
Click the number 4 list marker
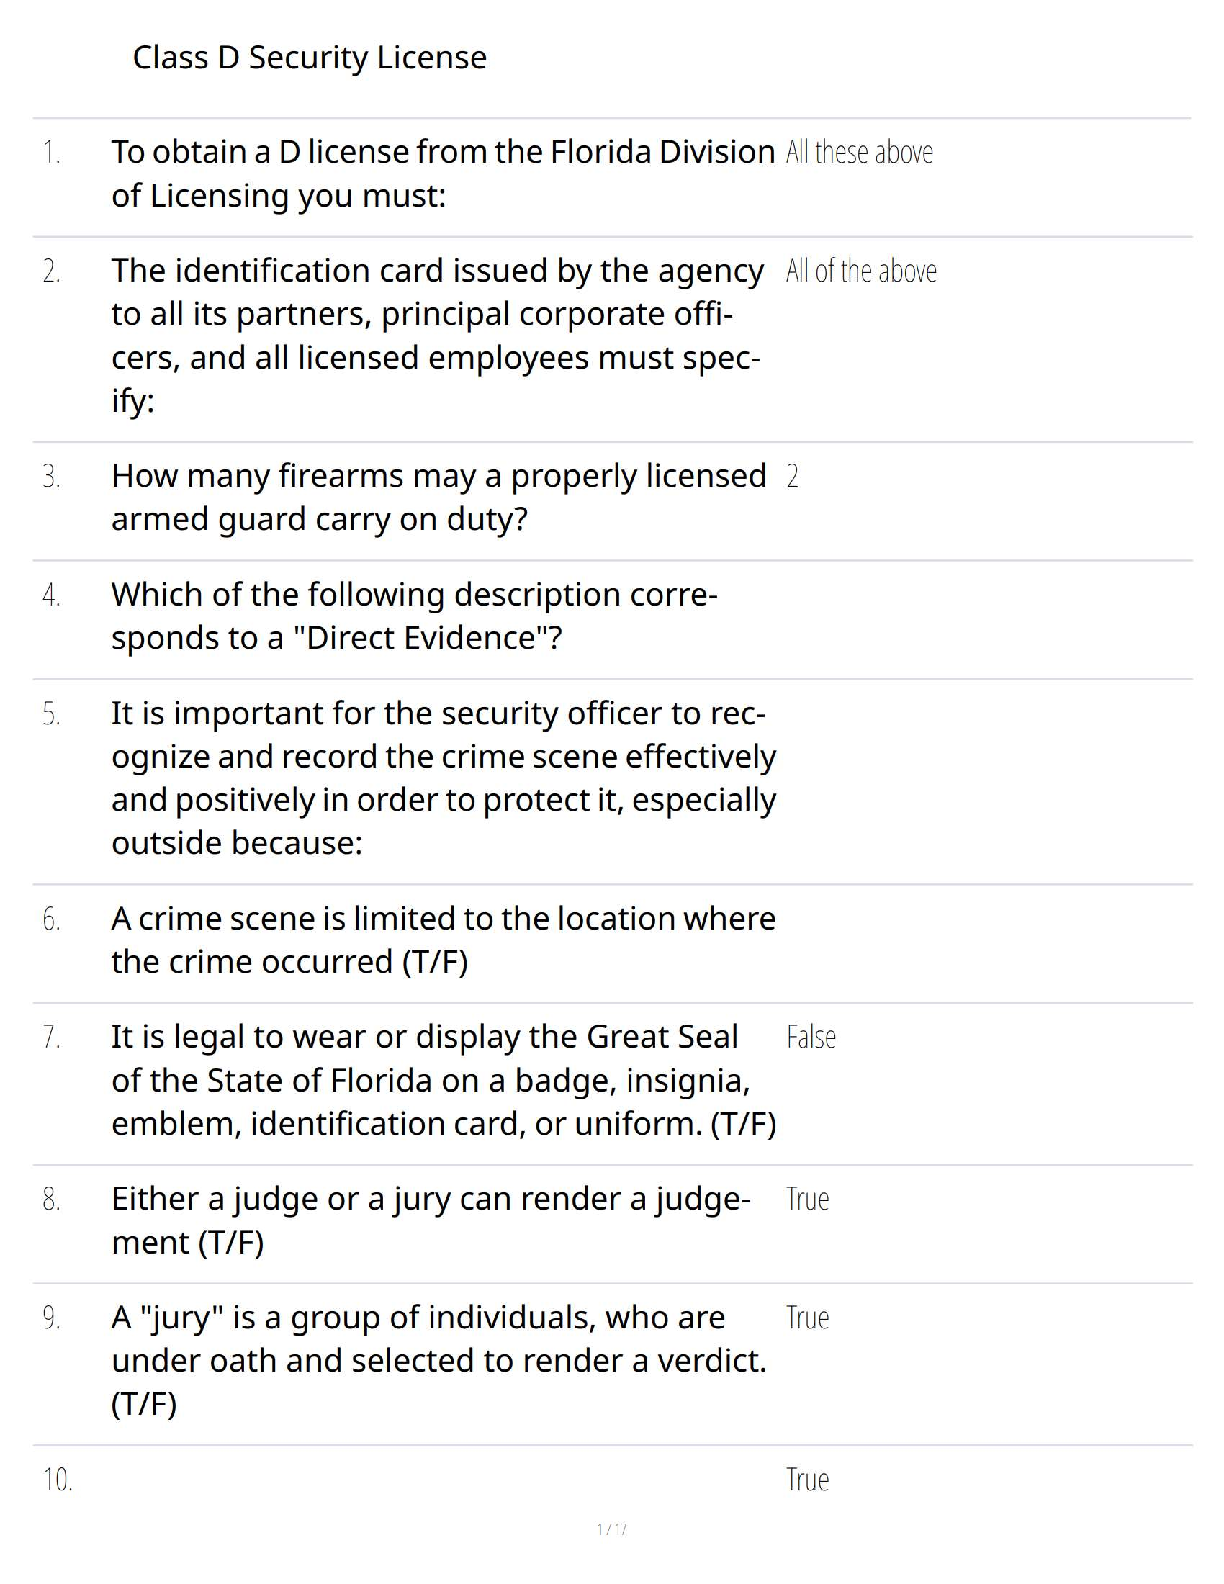[x=52, y=596]
